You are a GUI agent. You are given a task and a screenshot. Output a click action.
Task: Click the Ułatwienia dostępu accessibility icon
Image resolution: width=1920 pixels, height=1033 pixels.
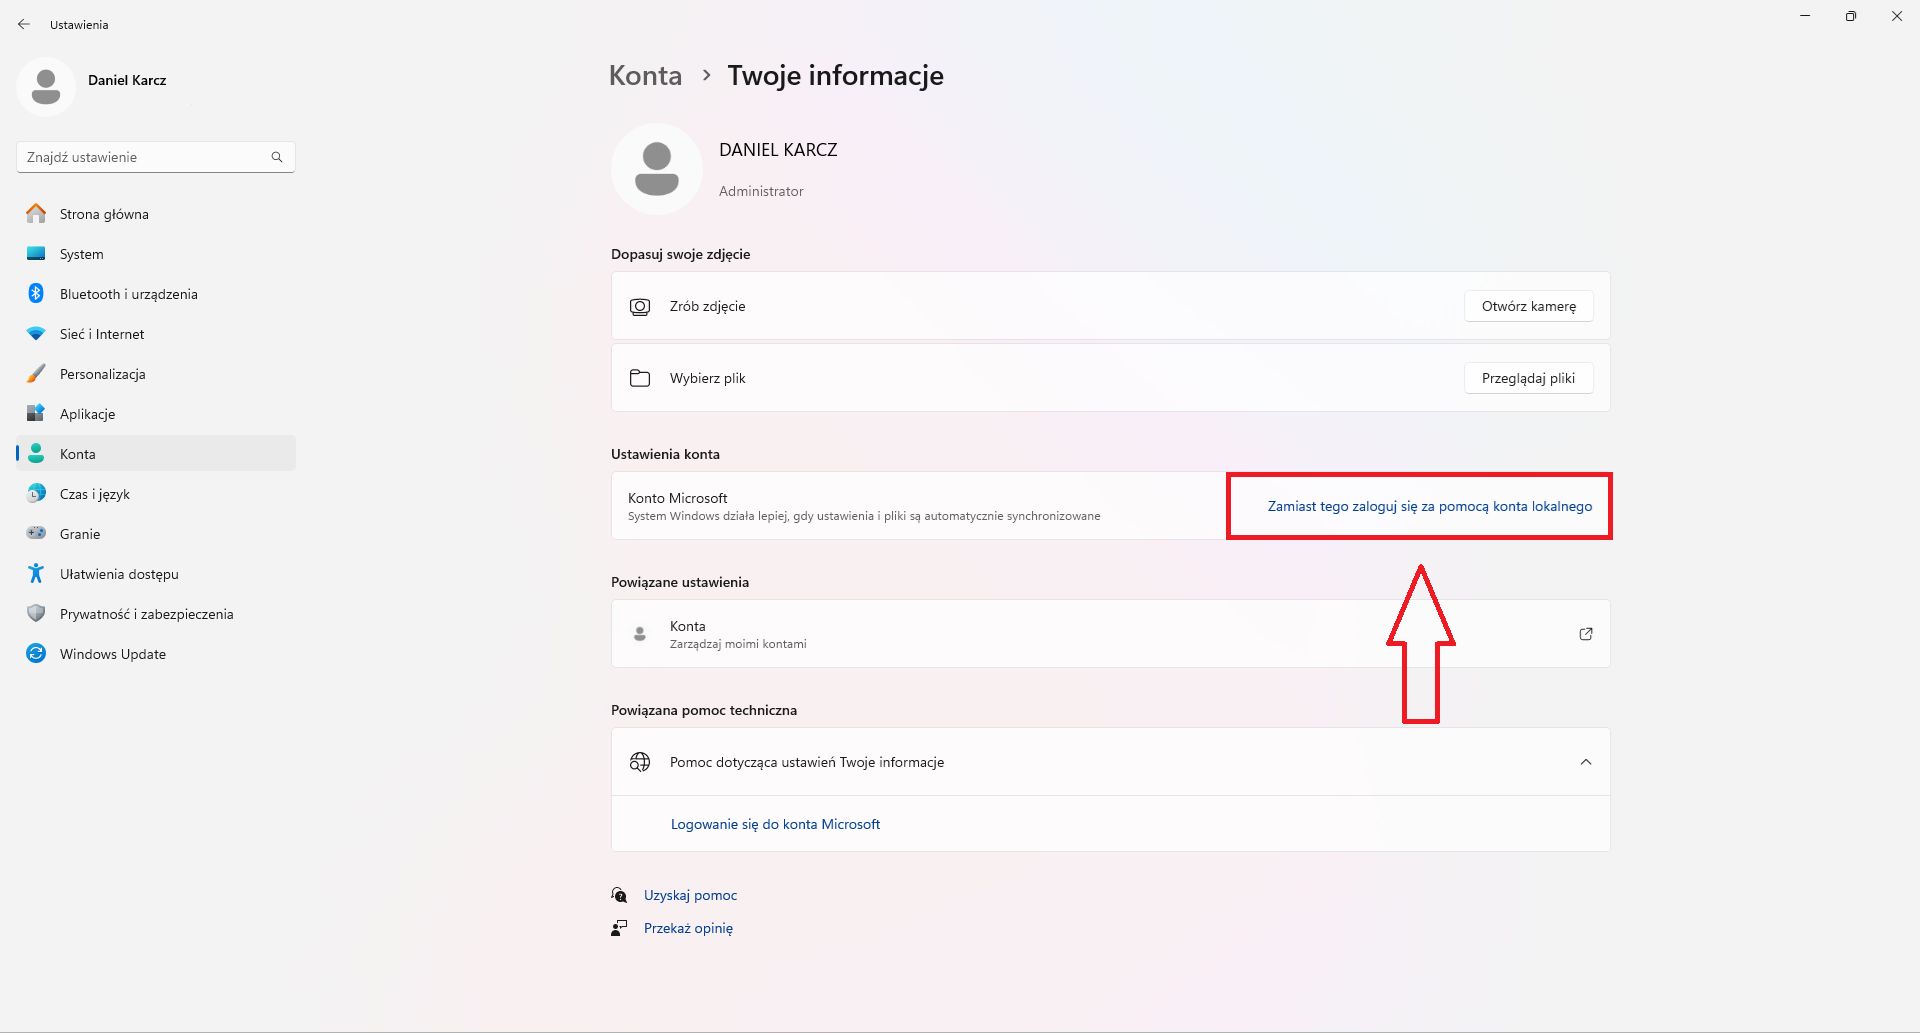35,573
